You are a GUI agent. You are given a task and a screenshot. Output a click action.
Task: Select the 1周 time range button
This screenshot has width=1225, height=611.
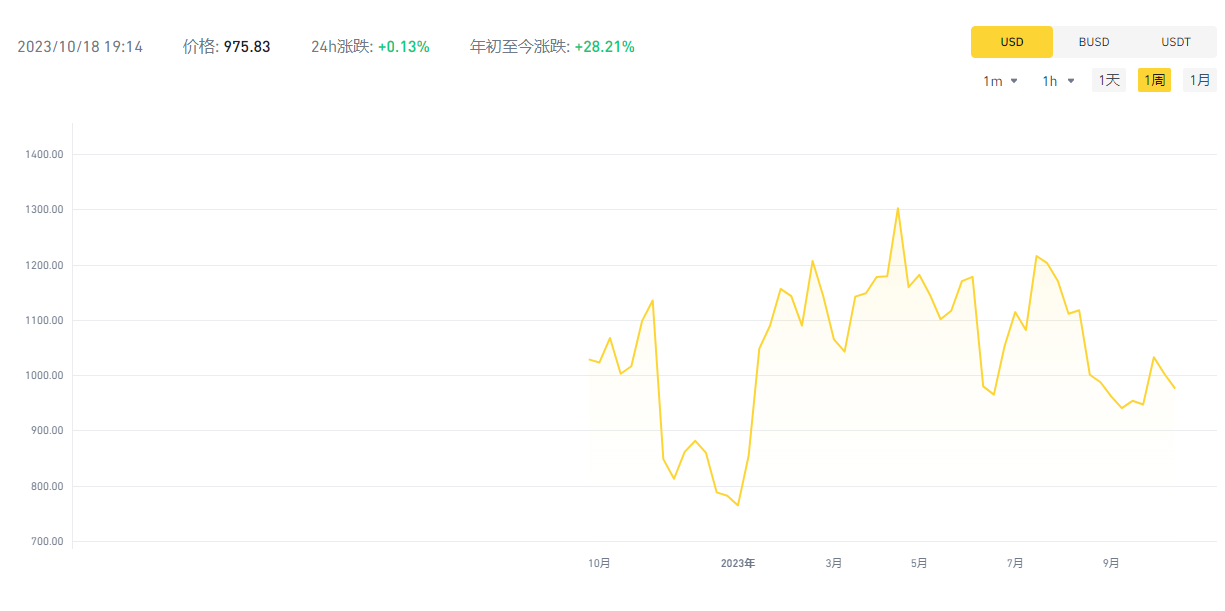[1154, 80]
